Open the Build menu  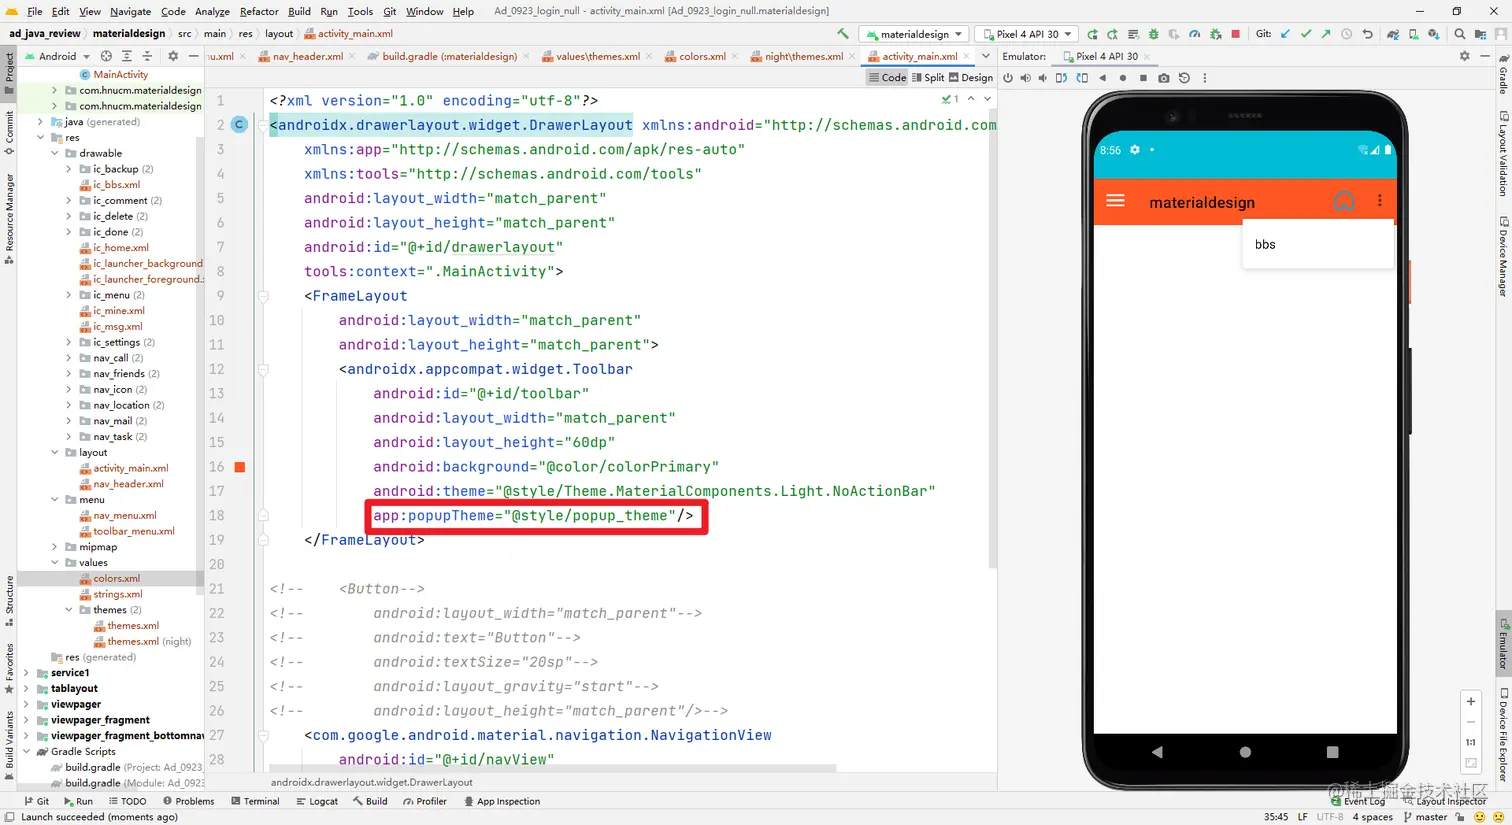(x=299, y=11)
